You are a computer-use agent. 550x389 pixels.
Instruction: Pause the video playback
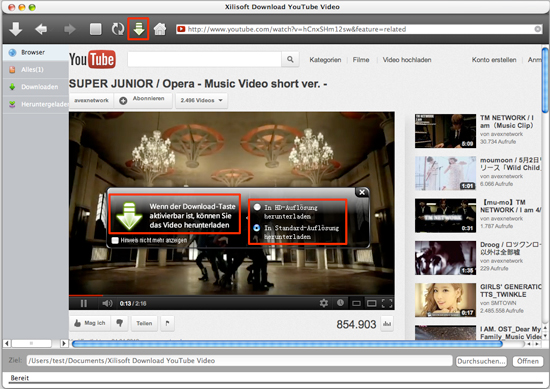pyautogui.click(x=83, y=303)
